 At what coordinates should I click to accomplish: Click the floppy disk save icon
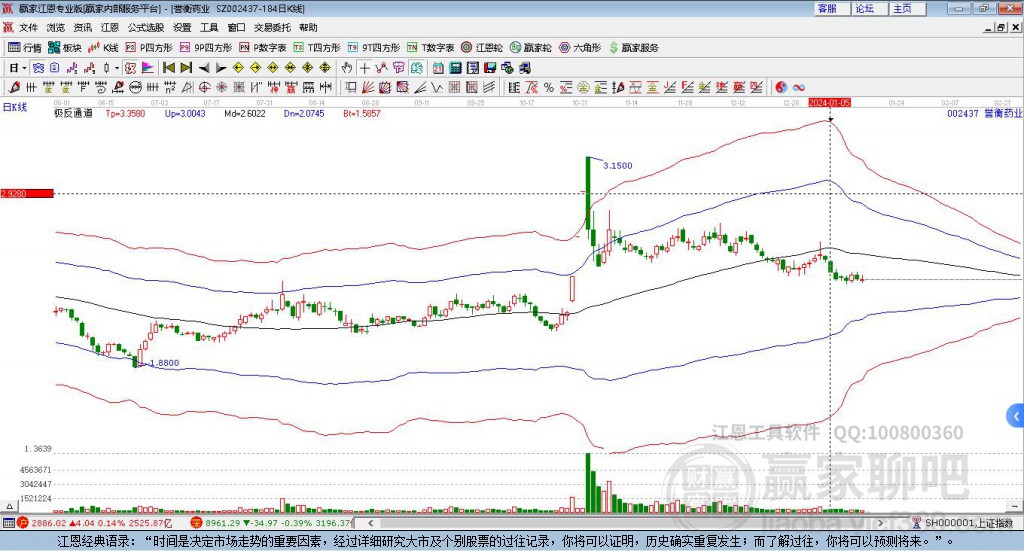coord(490,68)
